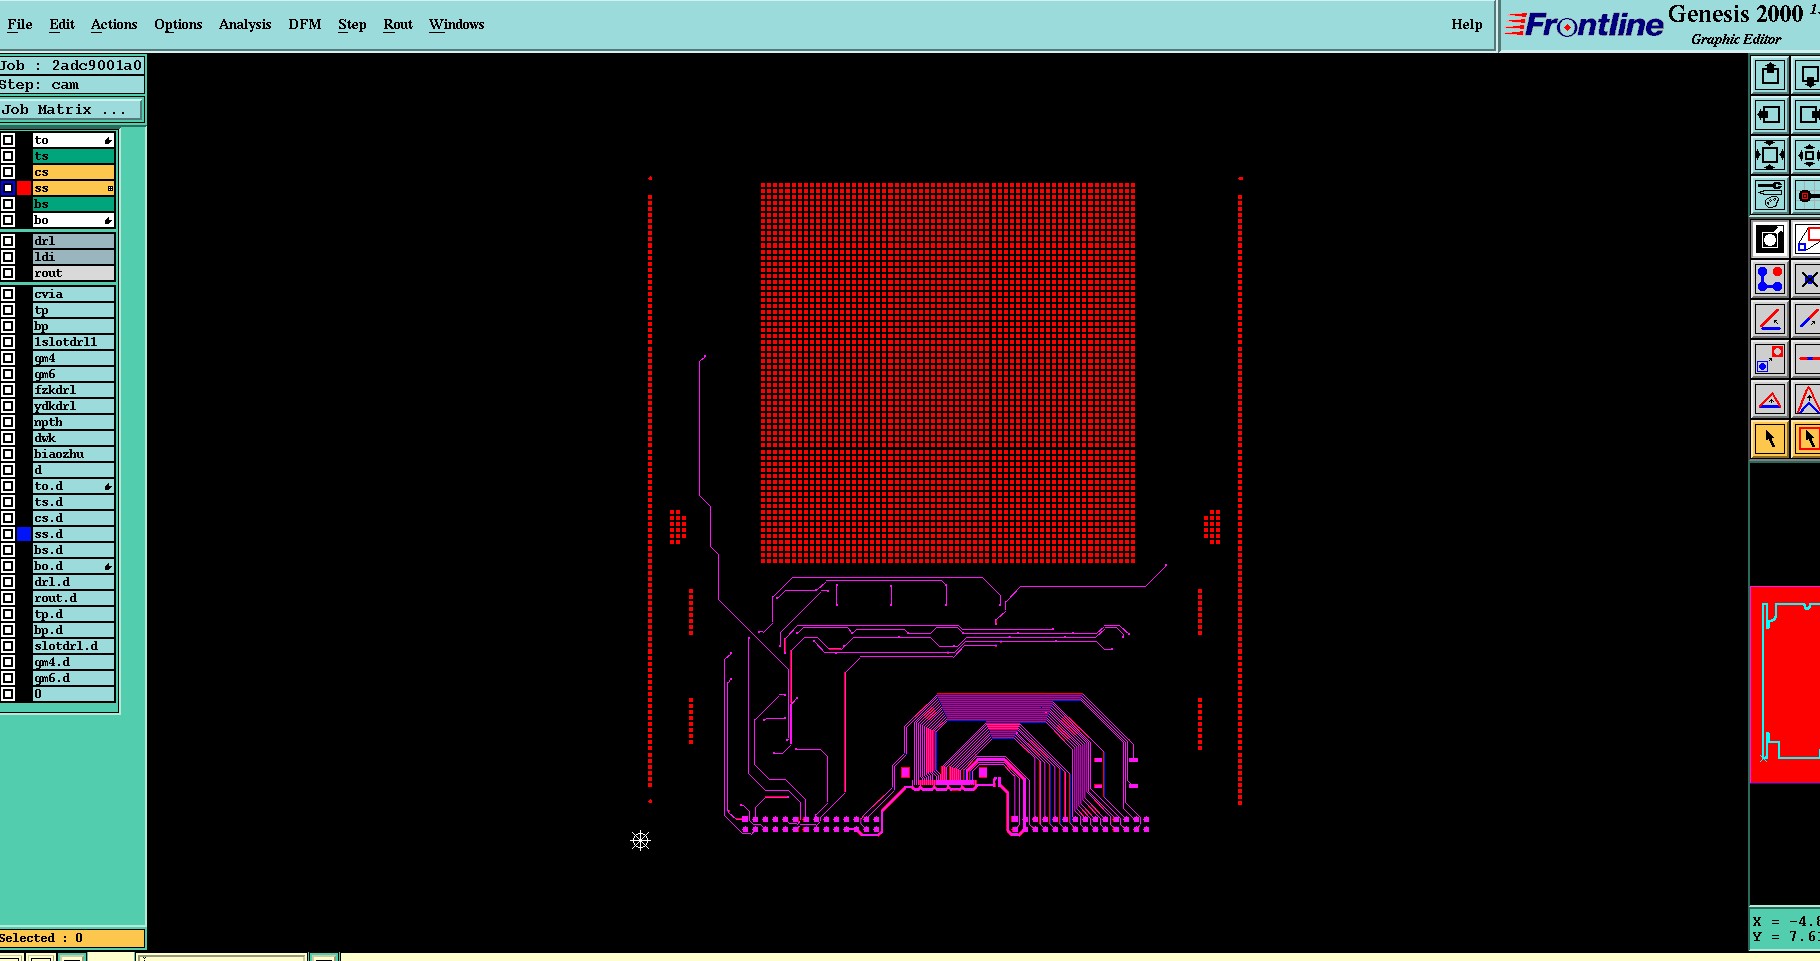Open the Analysis menu

pos(245,24)
